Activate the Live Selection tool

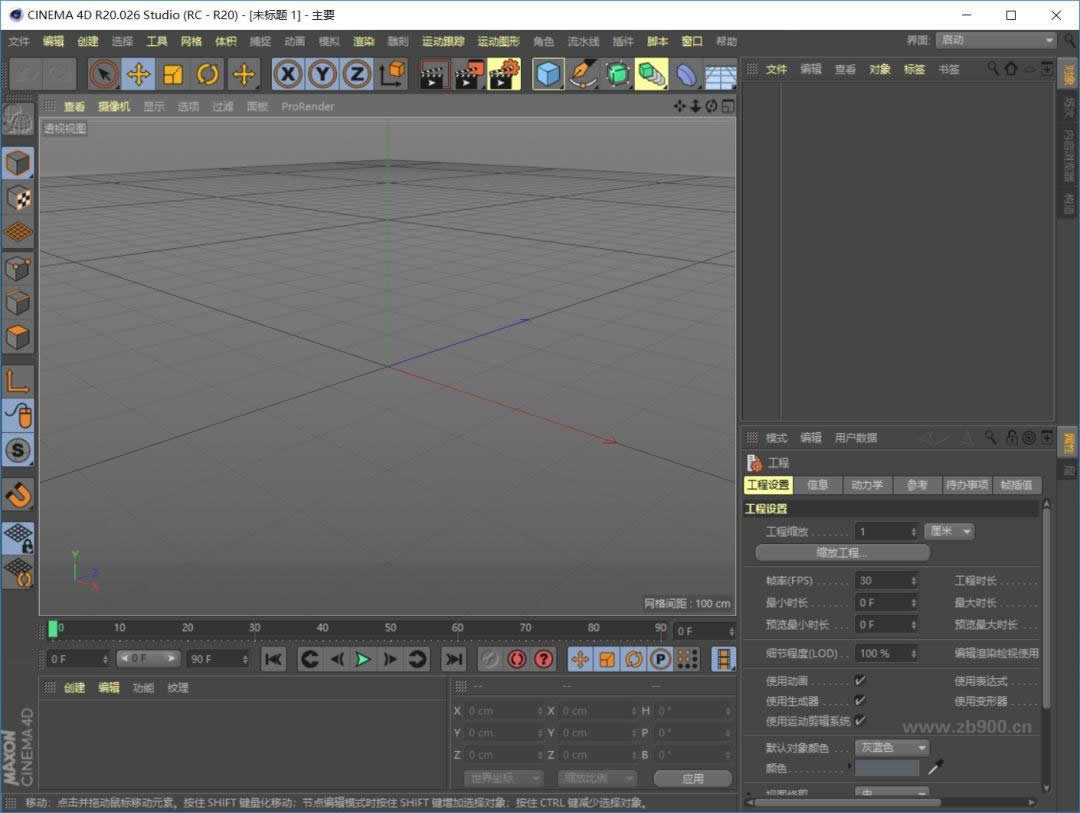(107, 74)
